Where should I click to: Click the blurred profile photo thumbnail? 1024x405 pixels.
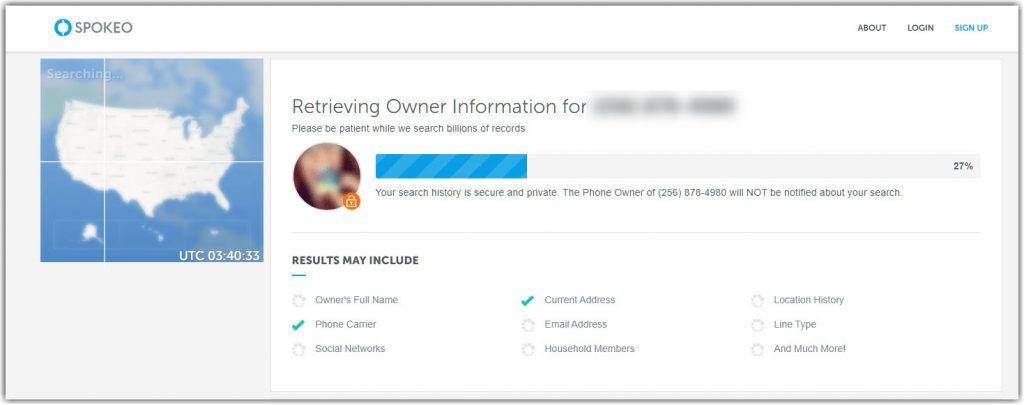click(327, 176)
